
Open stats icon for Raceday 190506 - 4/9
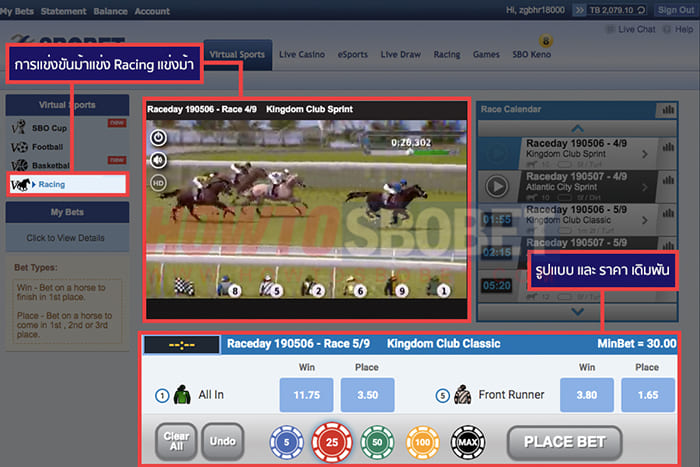668,147
